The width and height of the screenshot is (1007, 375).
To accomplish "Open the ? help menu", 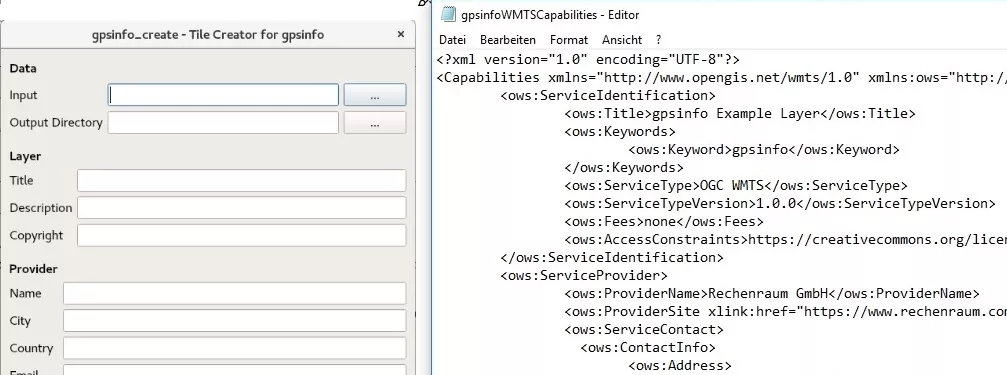I will tap(658, 40).
